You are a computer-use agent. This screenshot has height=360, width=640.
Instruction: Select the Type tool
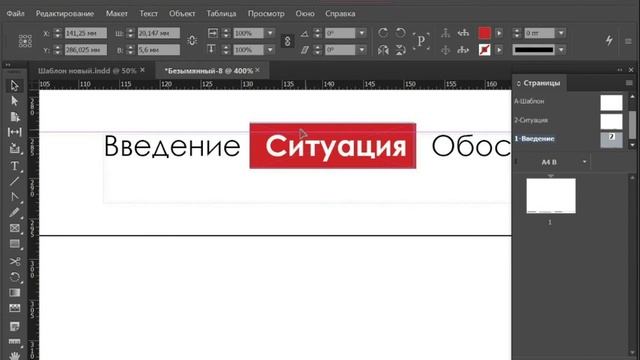(14, 166)
